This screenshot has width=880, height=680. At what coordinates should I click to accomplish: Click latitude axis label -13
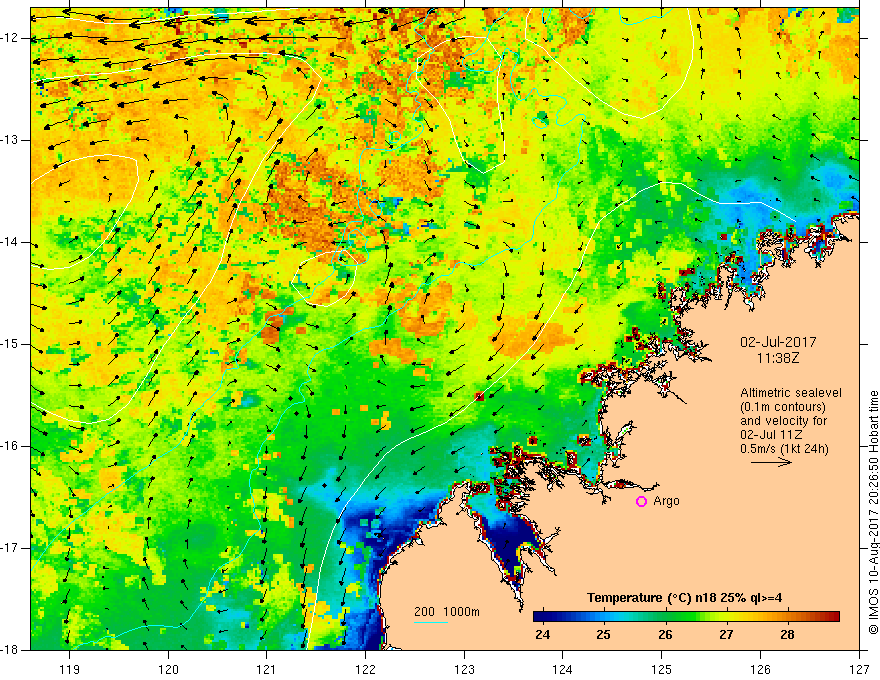[x=10, y=140]
